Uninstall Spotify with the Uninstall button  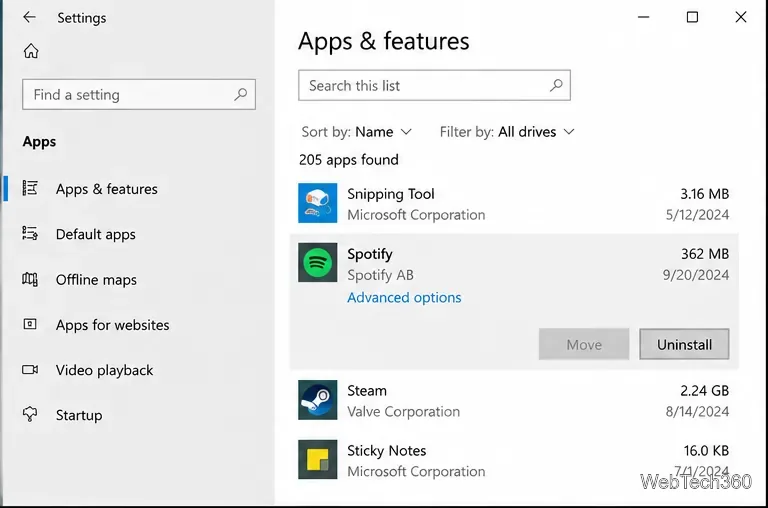(684, 344)
